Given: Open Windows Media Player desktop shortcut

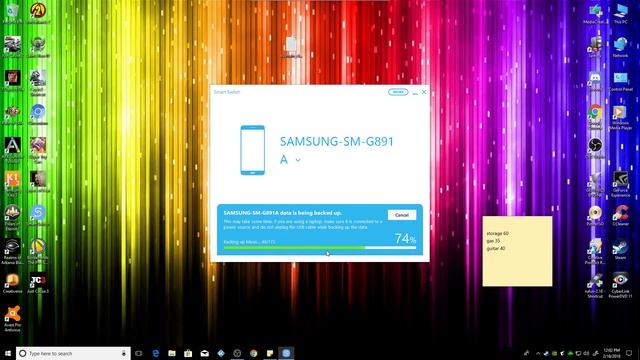Looking at the screenshot, I should [x=620, y=118].
